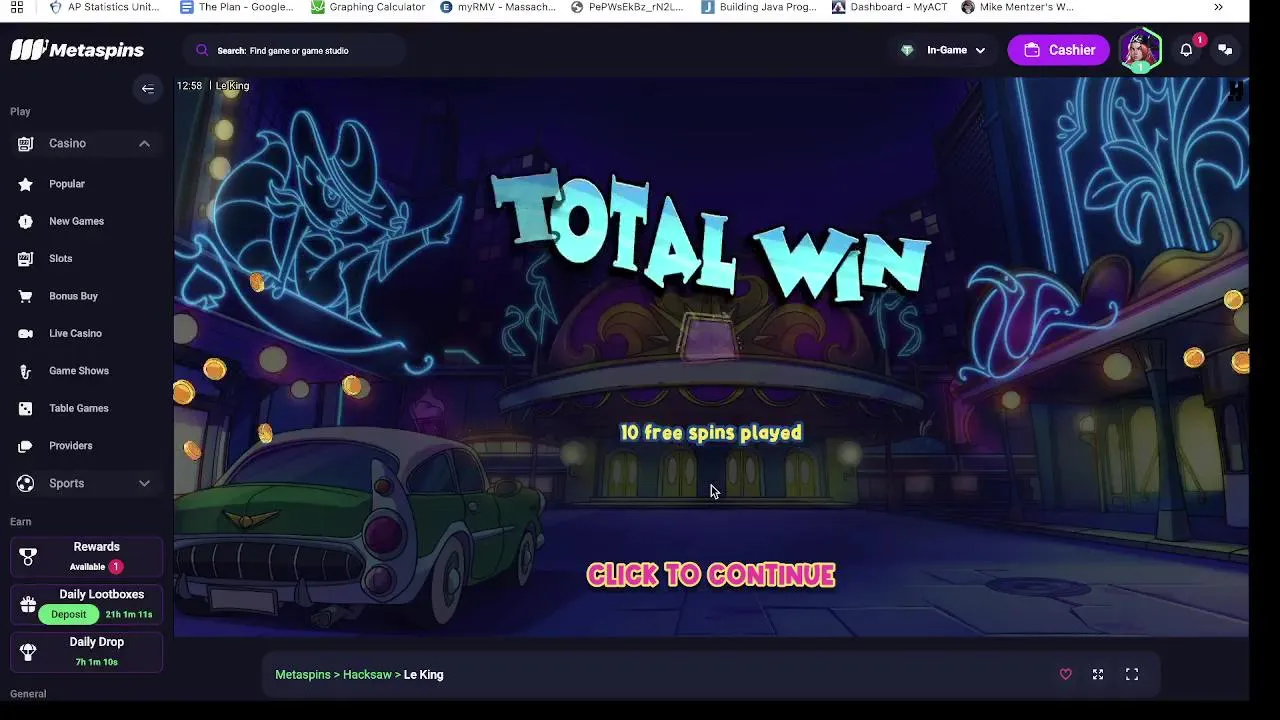Open Popular games menu item
1280x720 pixels.
pos(67,184)
